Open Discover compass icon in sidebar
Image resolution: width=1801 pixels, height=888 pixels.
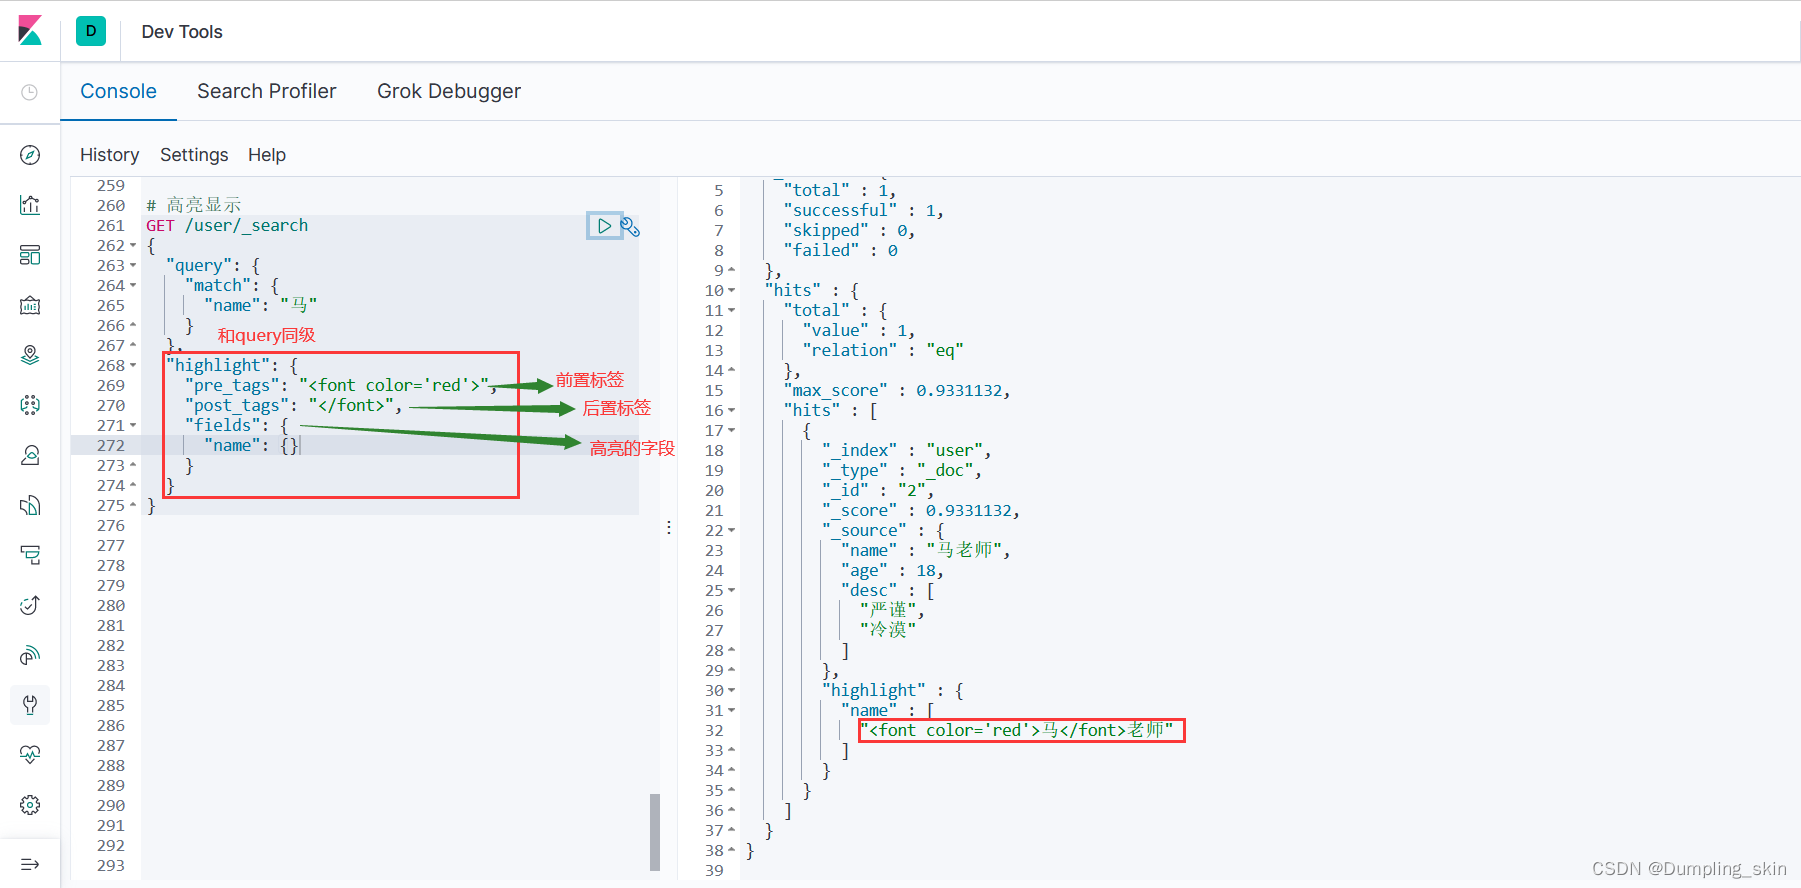click(30, 155)
